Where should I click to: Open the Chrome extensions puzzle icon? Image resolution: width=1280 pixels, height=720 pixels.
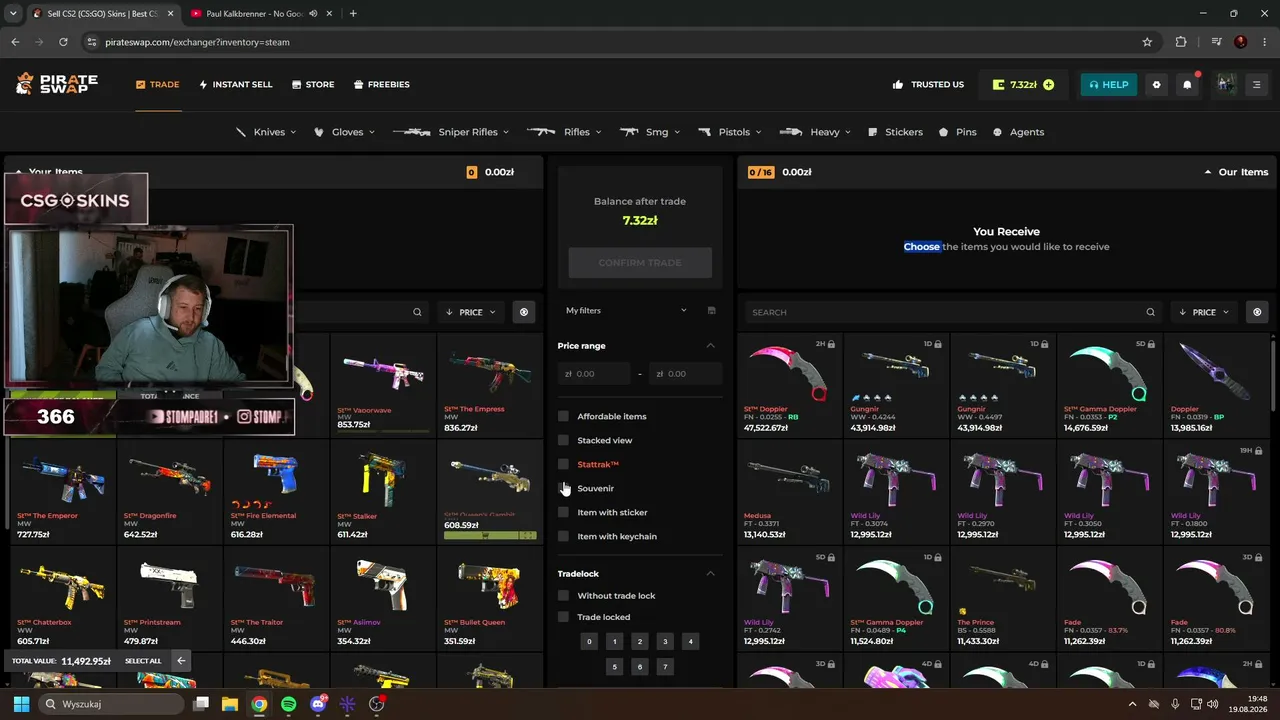pos(1181,42)
